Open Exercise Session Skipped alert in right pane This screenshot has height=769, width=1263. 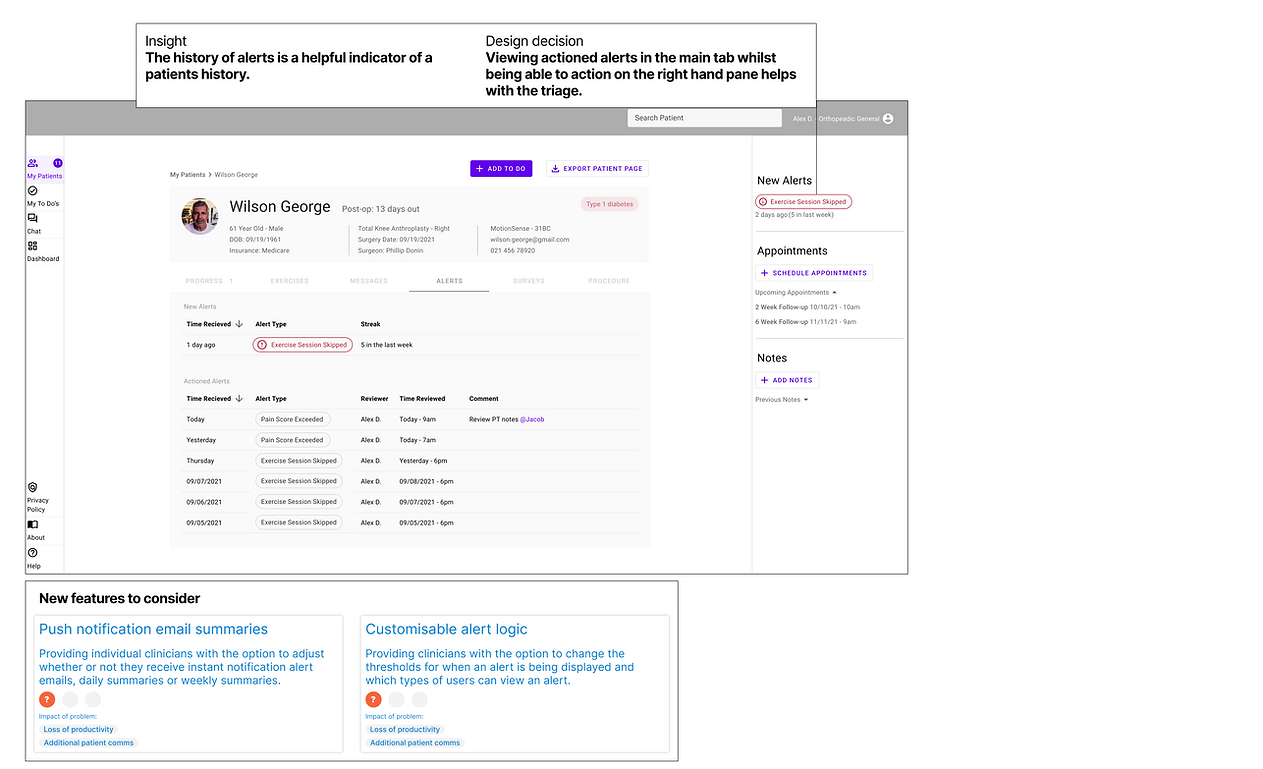coord(803,202)
